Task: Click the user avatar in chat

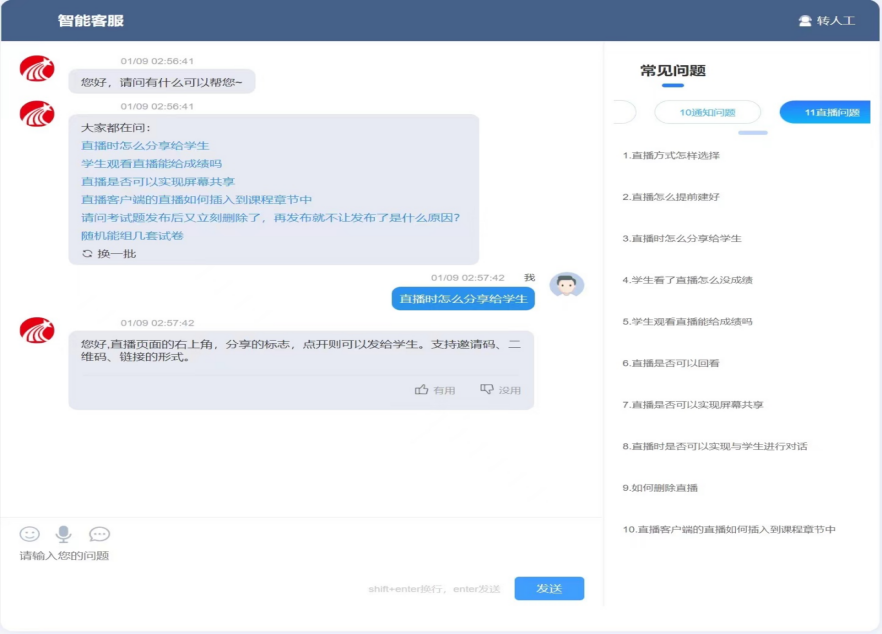Action: coord(567,286)
